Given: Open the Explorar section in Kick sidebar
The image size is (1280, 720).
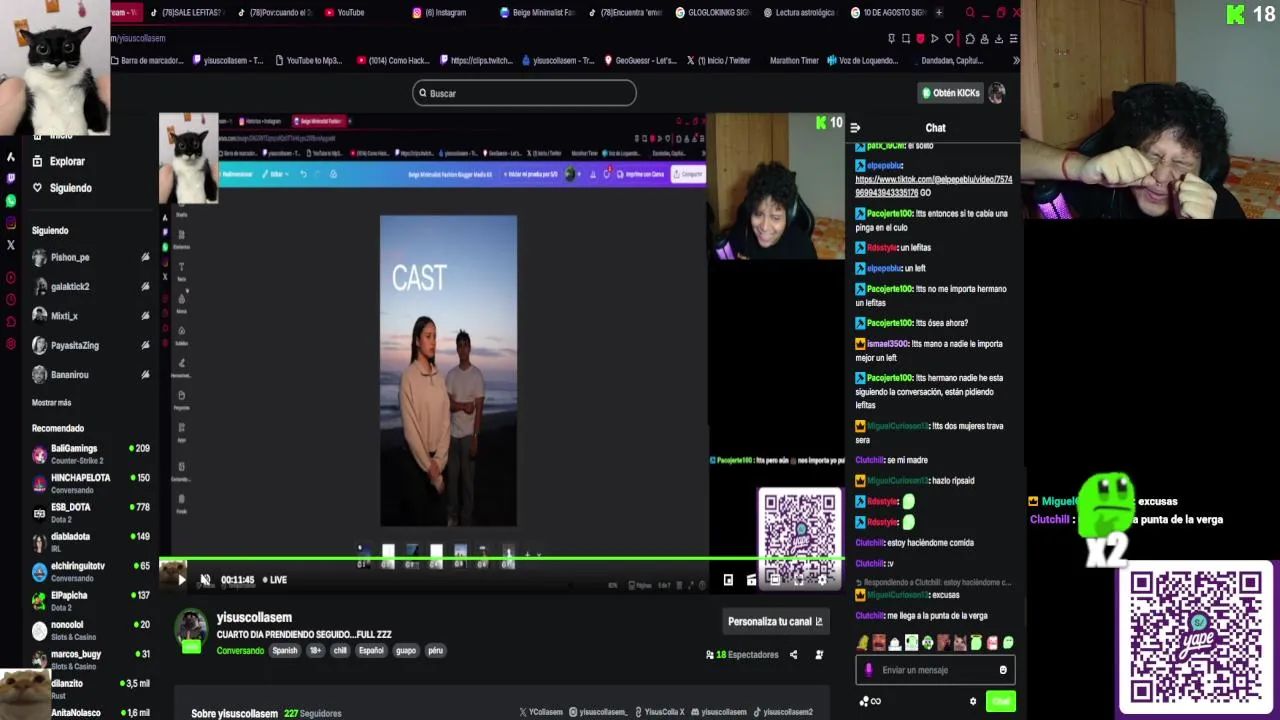Looking at the screenshot, I should coord(67,161).
